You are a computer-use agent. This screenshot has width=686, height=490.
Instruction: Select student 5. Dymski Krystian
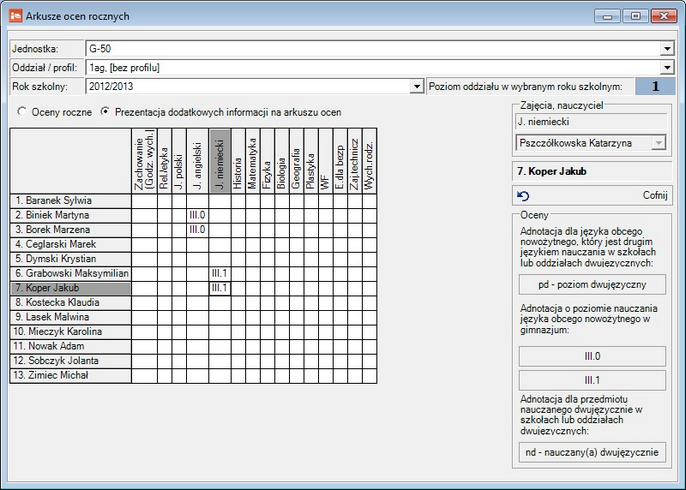pyautogui.click(x=70, y=259)
